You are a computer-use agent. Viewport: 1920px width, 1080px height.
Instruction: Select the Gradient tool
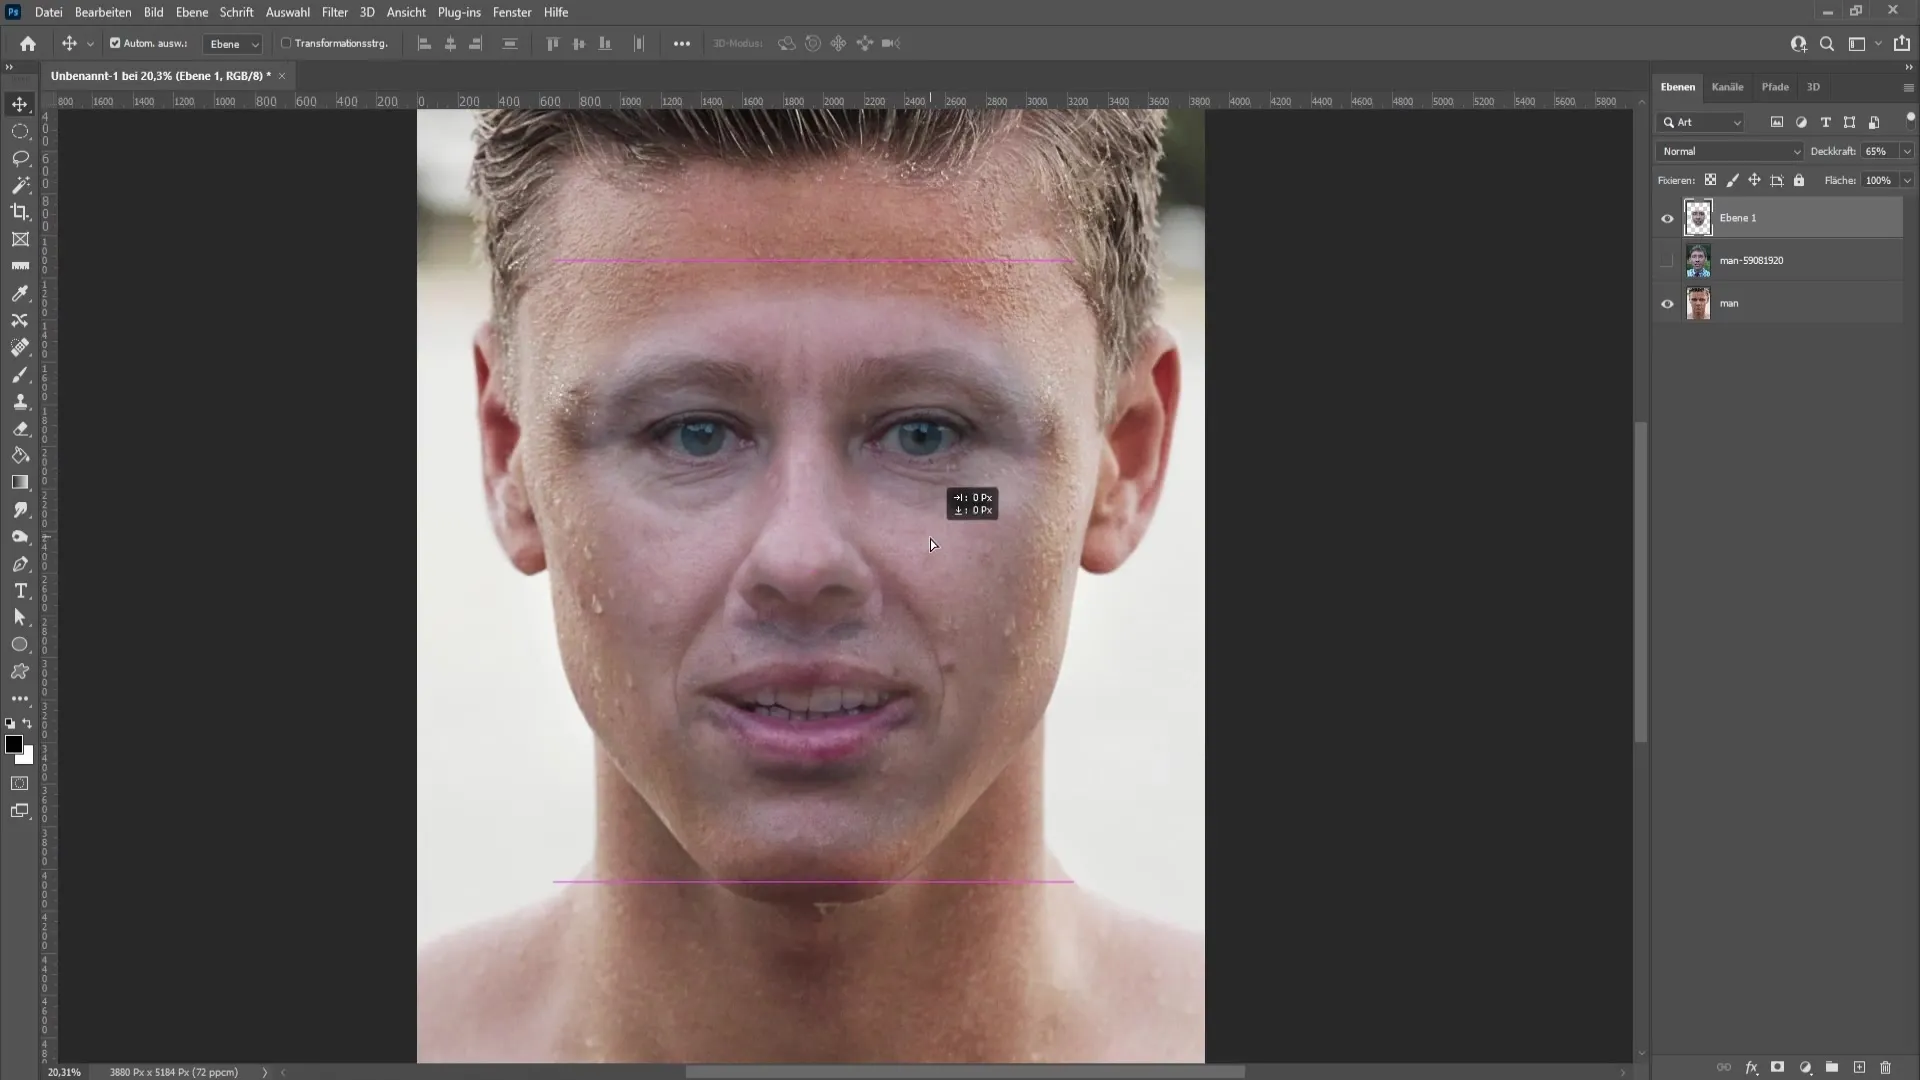coord(20,481)
